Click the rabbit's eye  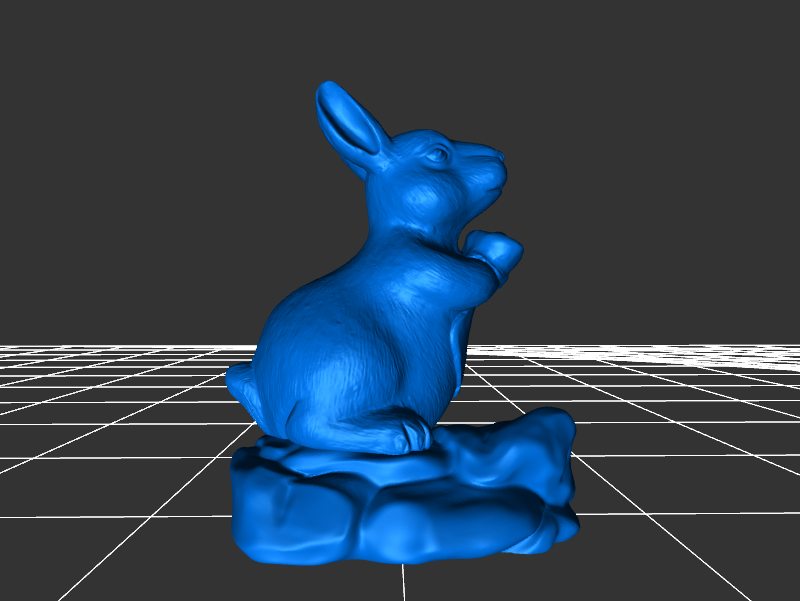point(437,155)
